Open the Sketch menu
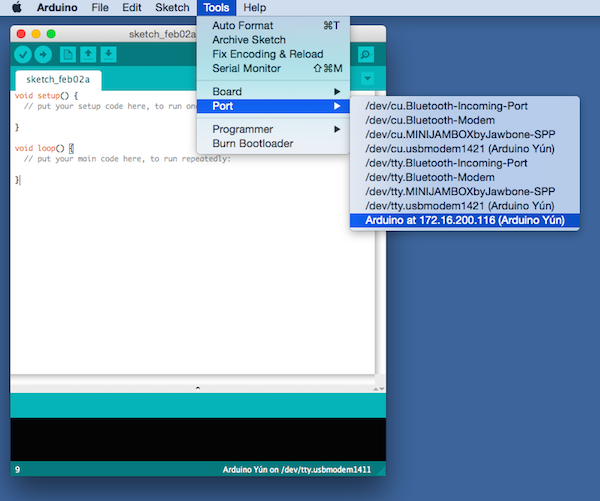Screen dimensions: 600x501 pyautogui.click(x=172, y=8)
